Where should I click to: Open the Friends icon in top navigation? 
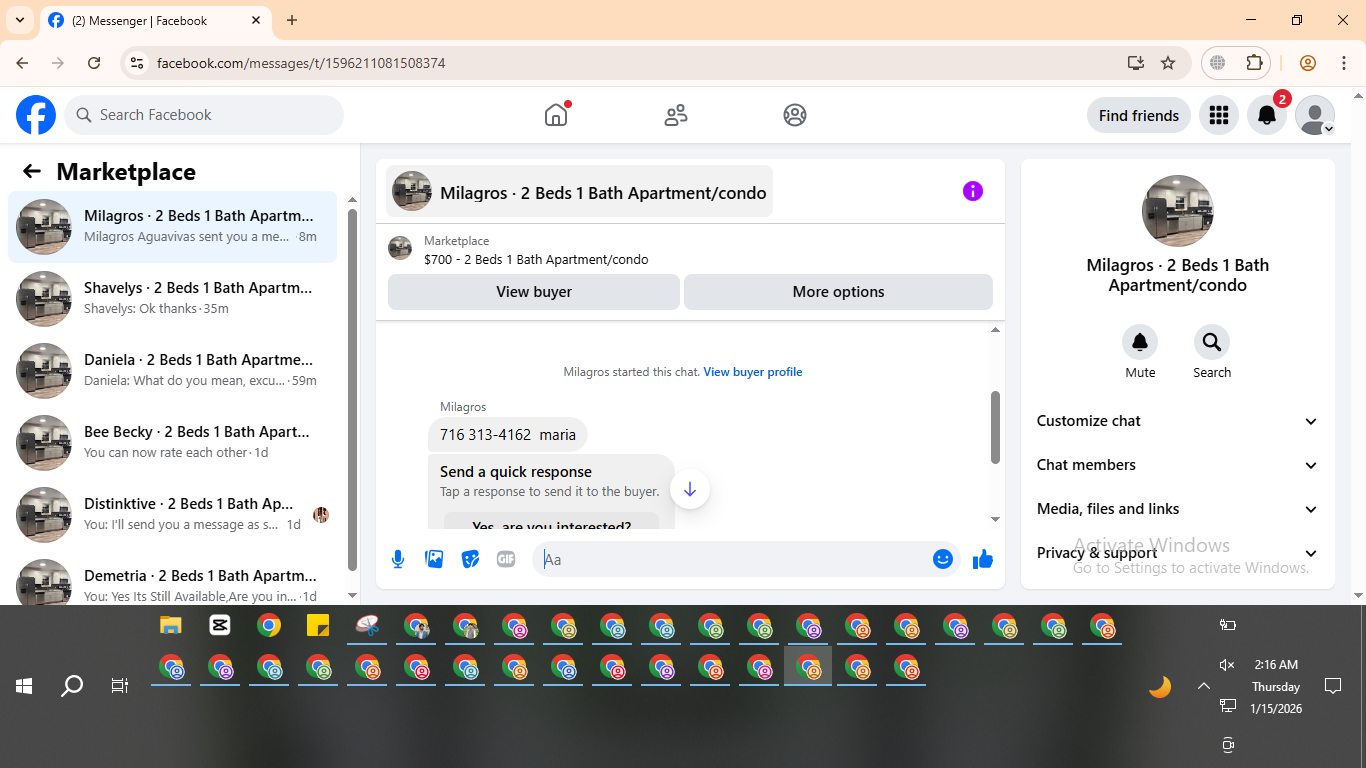tap(676, 115)
